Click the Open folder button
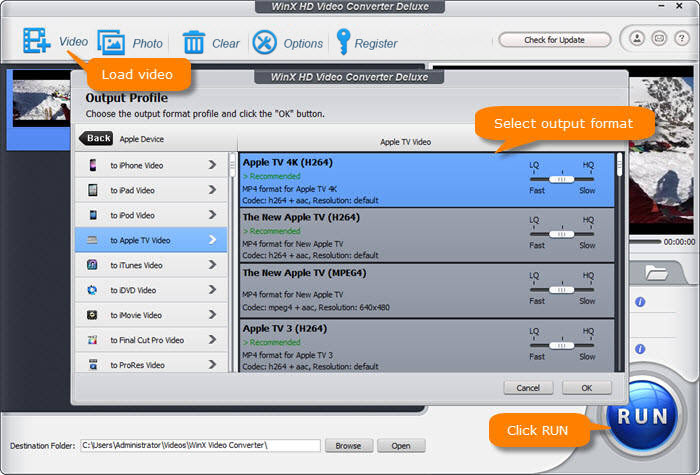The width and height of the screenshot is (700, 475). tap(401, 446)
